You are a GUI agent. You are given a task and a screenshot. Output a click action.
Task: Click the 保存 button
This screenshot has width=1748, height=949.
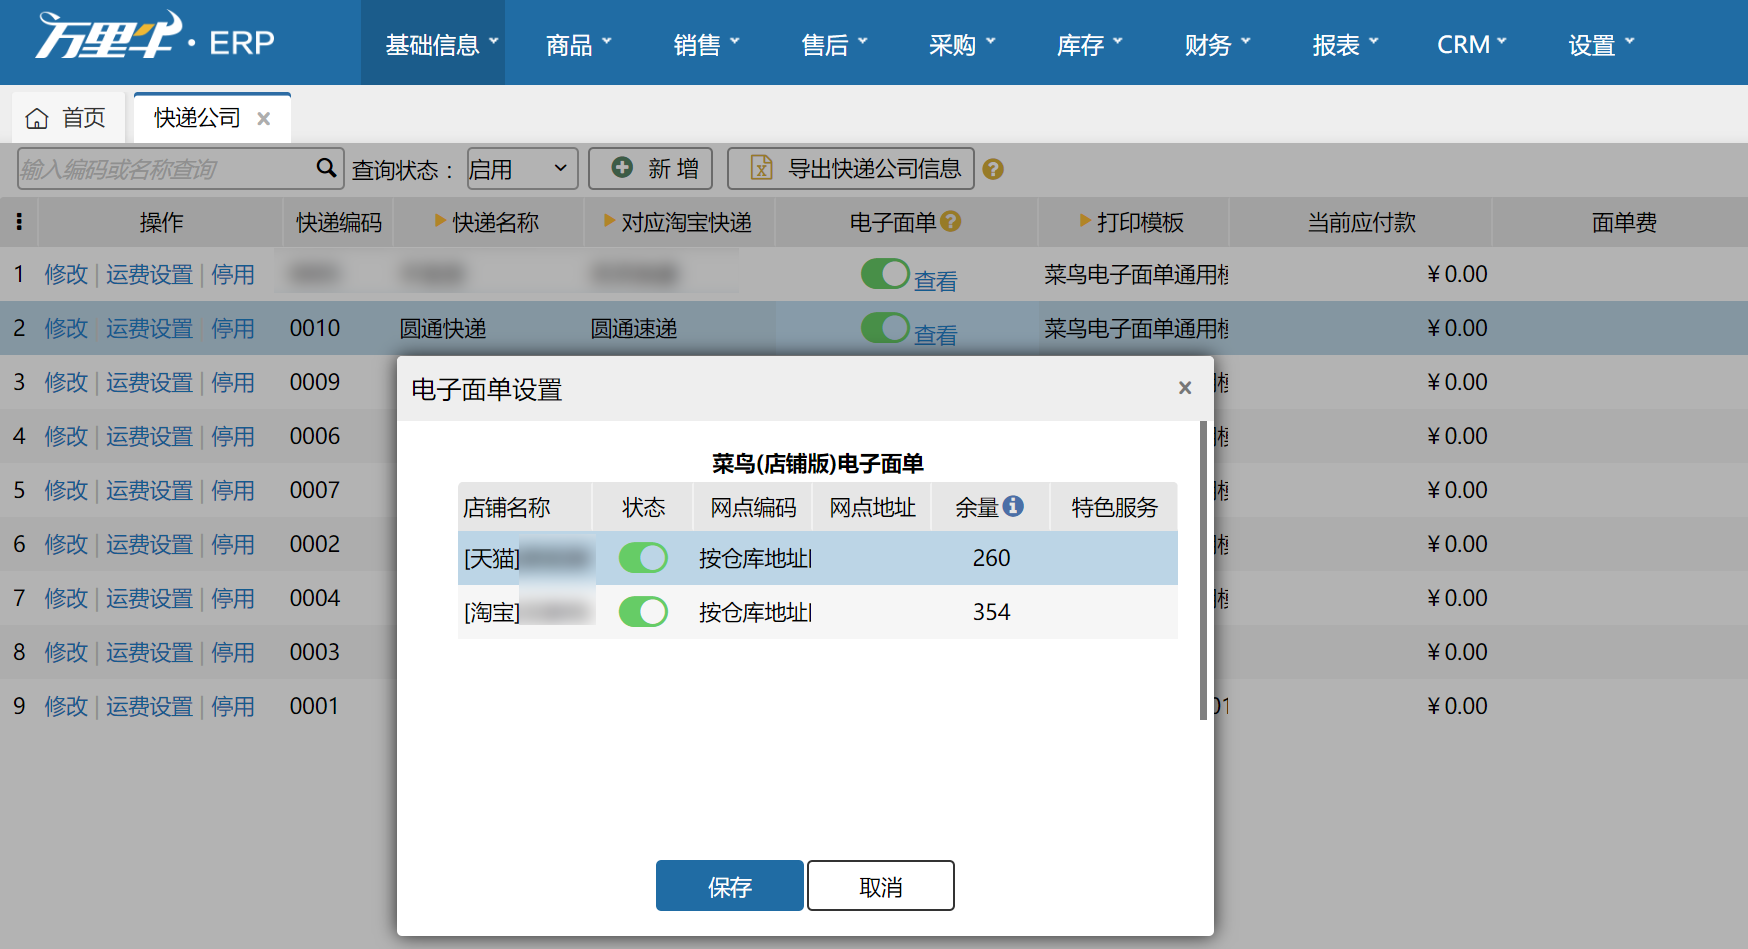click(730, 886)
